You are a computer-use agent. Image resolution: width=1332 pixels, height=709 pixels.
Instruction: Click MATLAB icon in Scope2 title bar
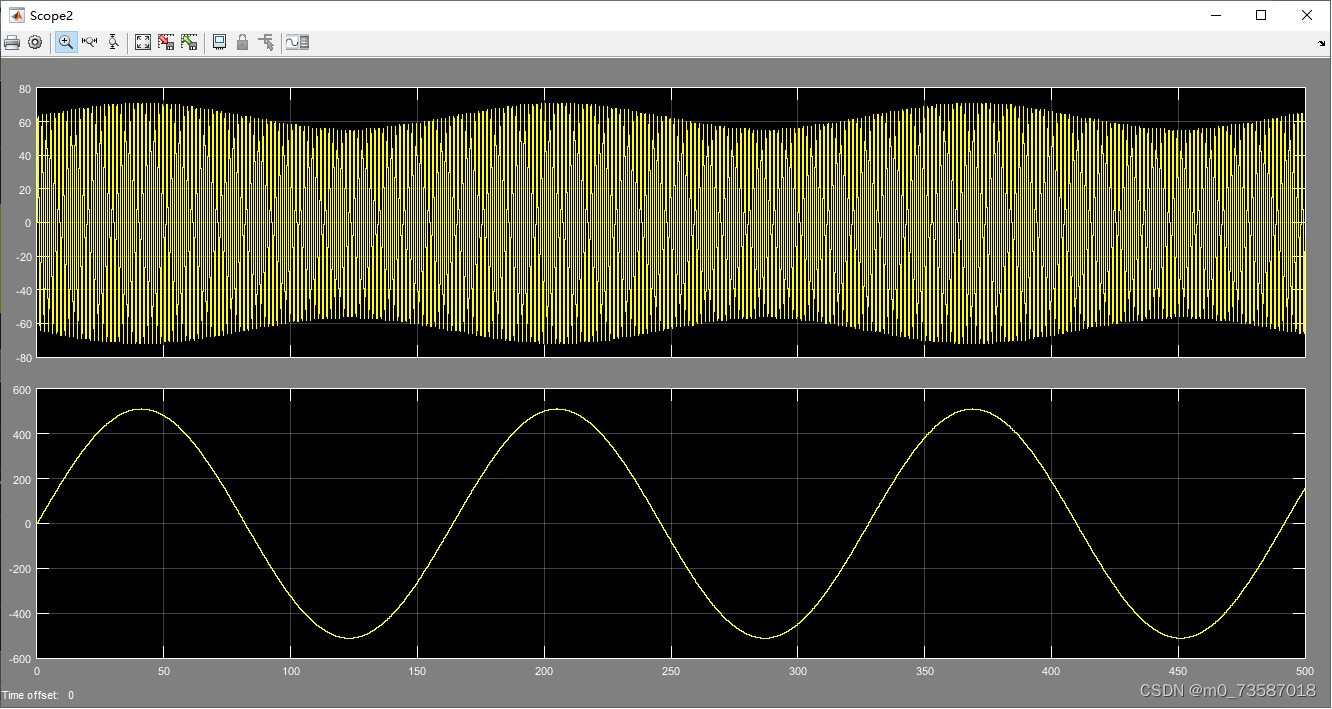(17, 15)
